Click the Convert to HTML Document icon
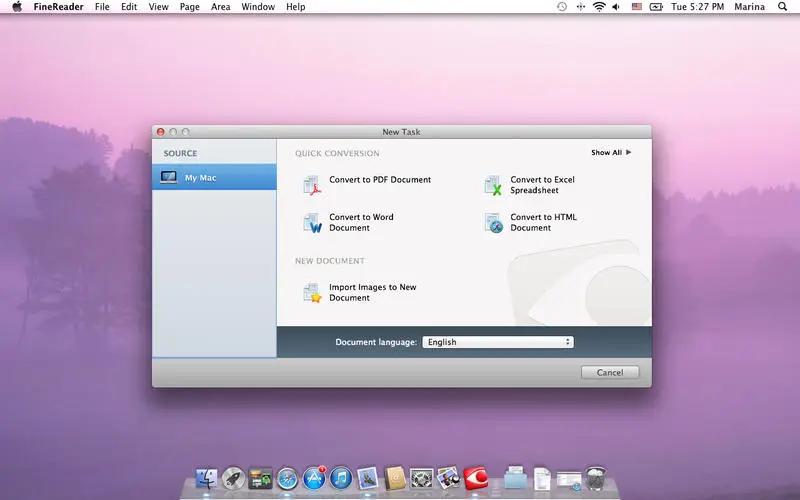The image size is (800, 500). point(493,222)
